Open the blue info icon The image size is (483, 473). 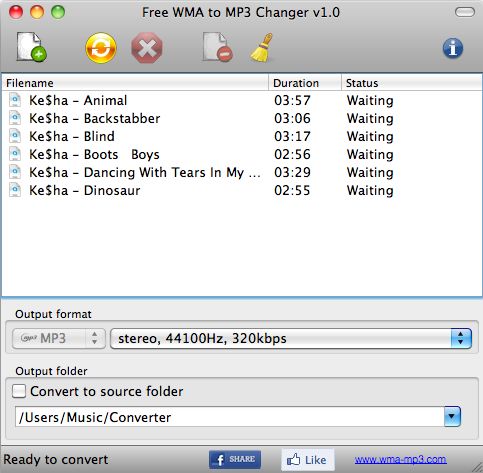453,48
